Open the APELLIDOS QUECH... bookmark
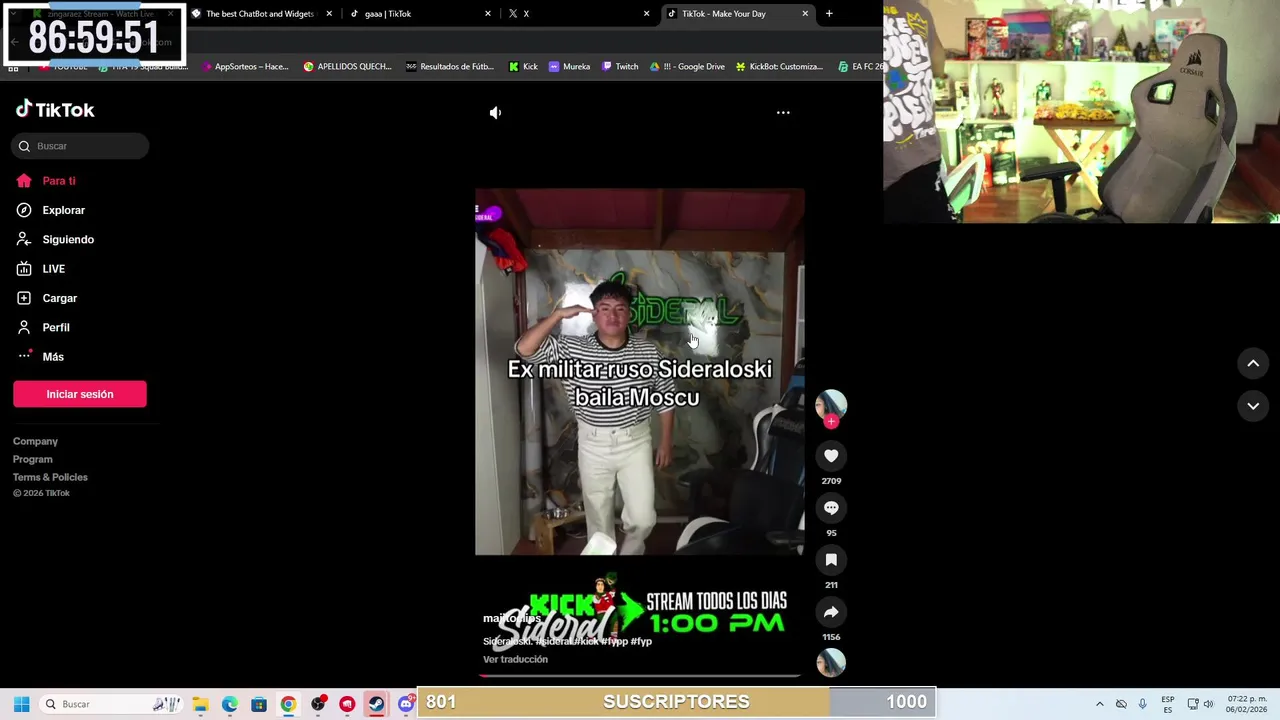The image size is (1280, 720). coord(348,67)
